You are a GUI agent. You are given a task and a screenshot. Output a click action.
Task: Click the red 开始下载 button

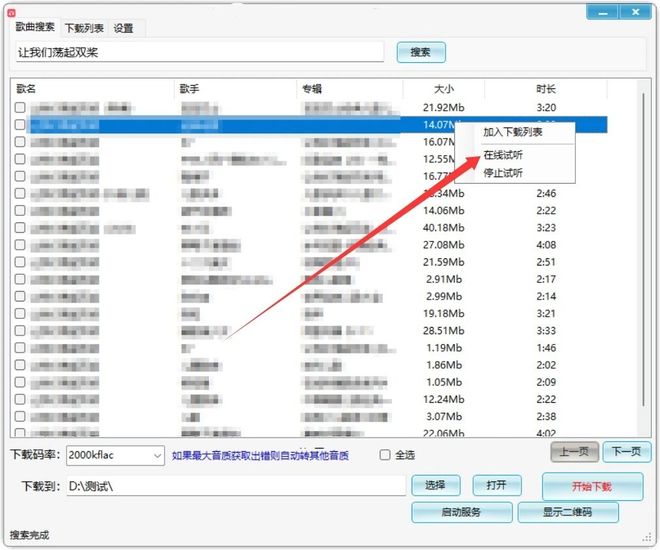pos(592,486)
